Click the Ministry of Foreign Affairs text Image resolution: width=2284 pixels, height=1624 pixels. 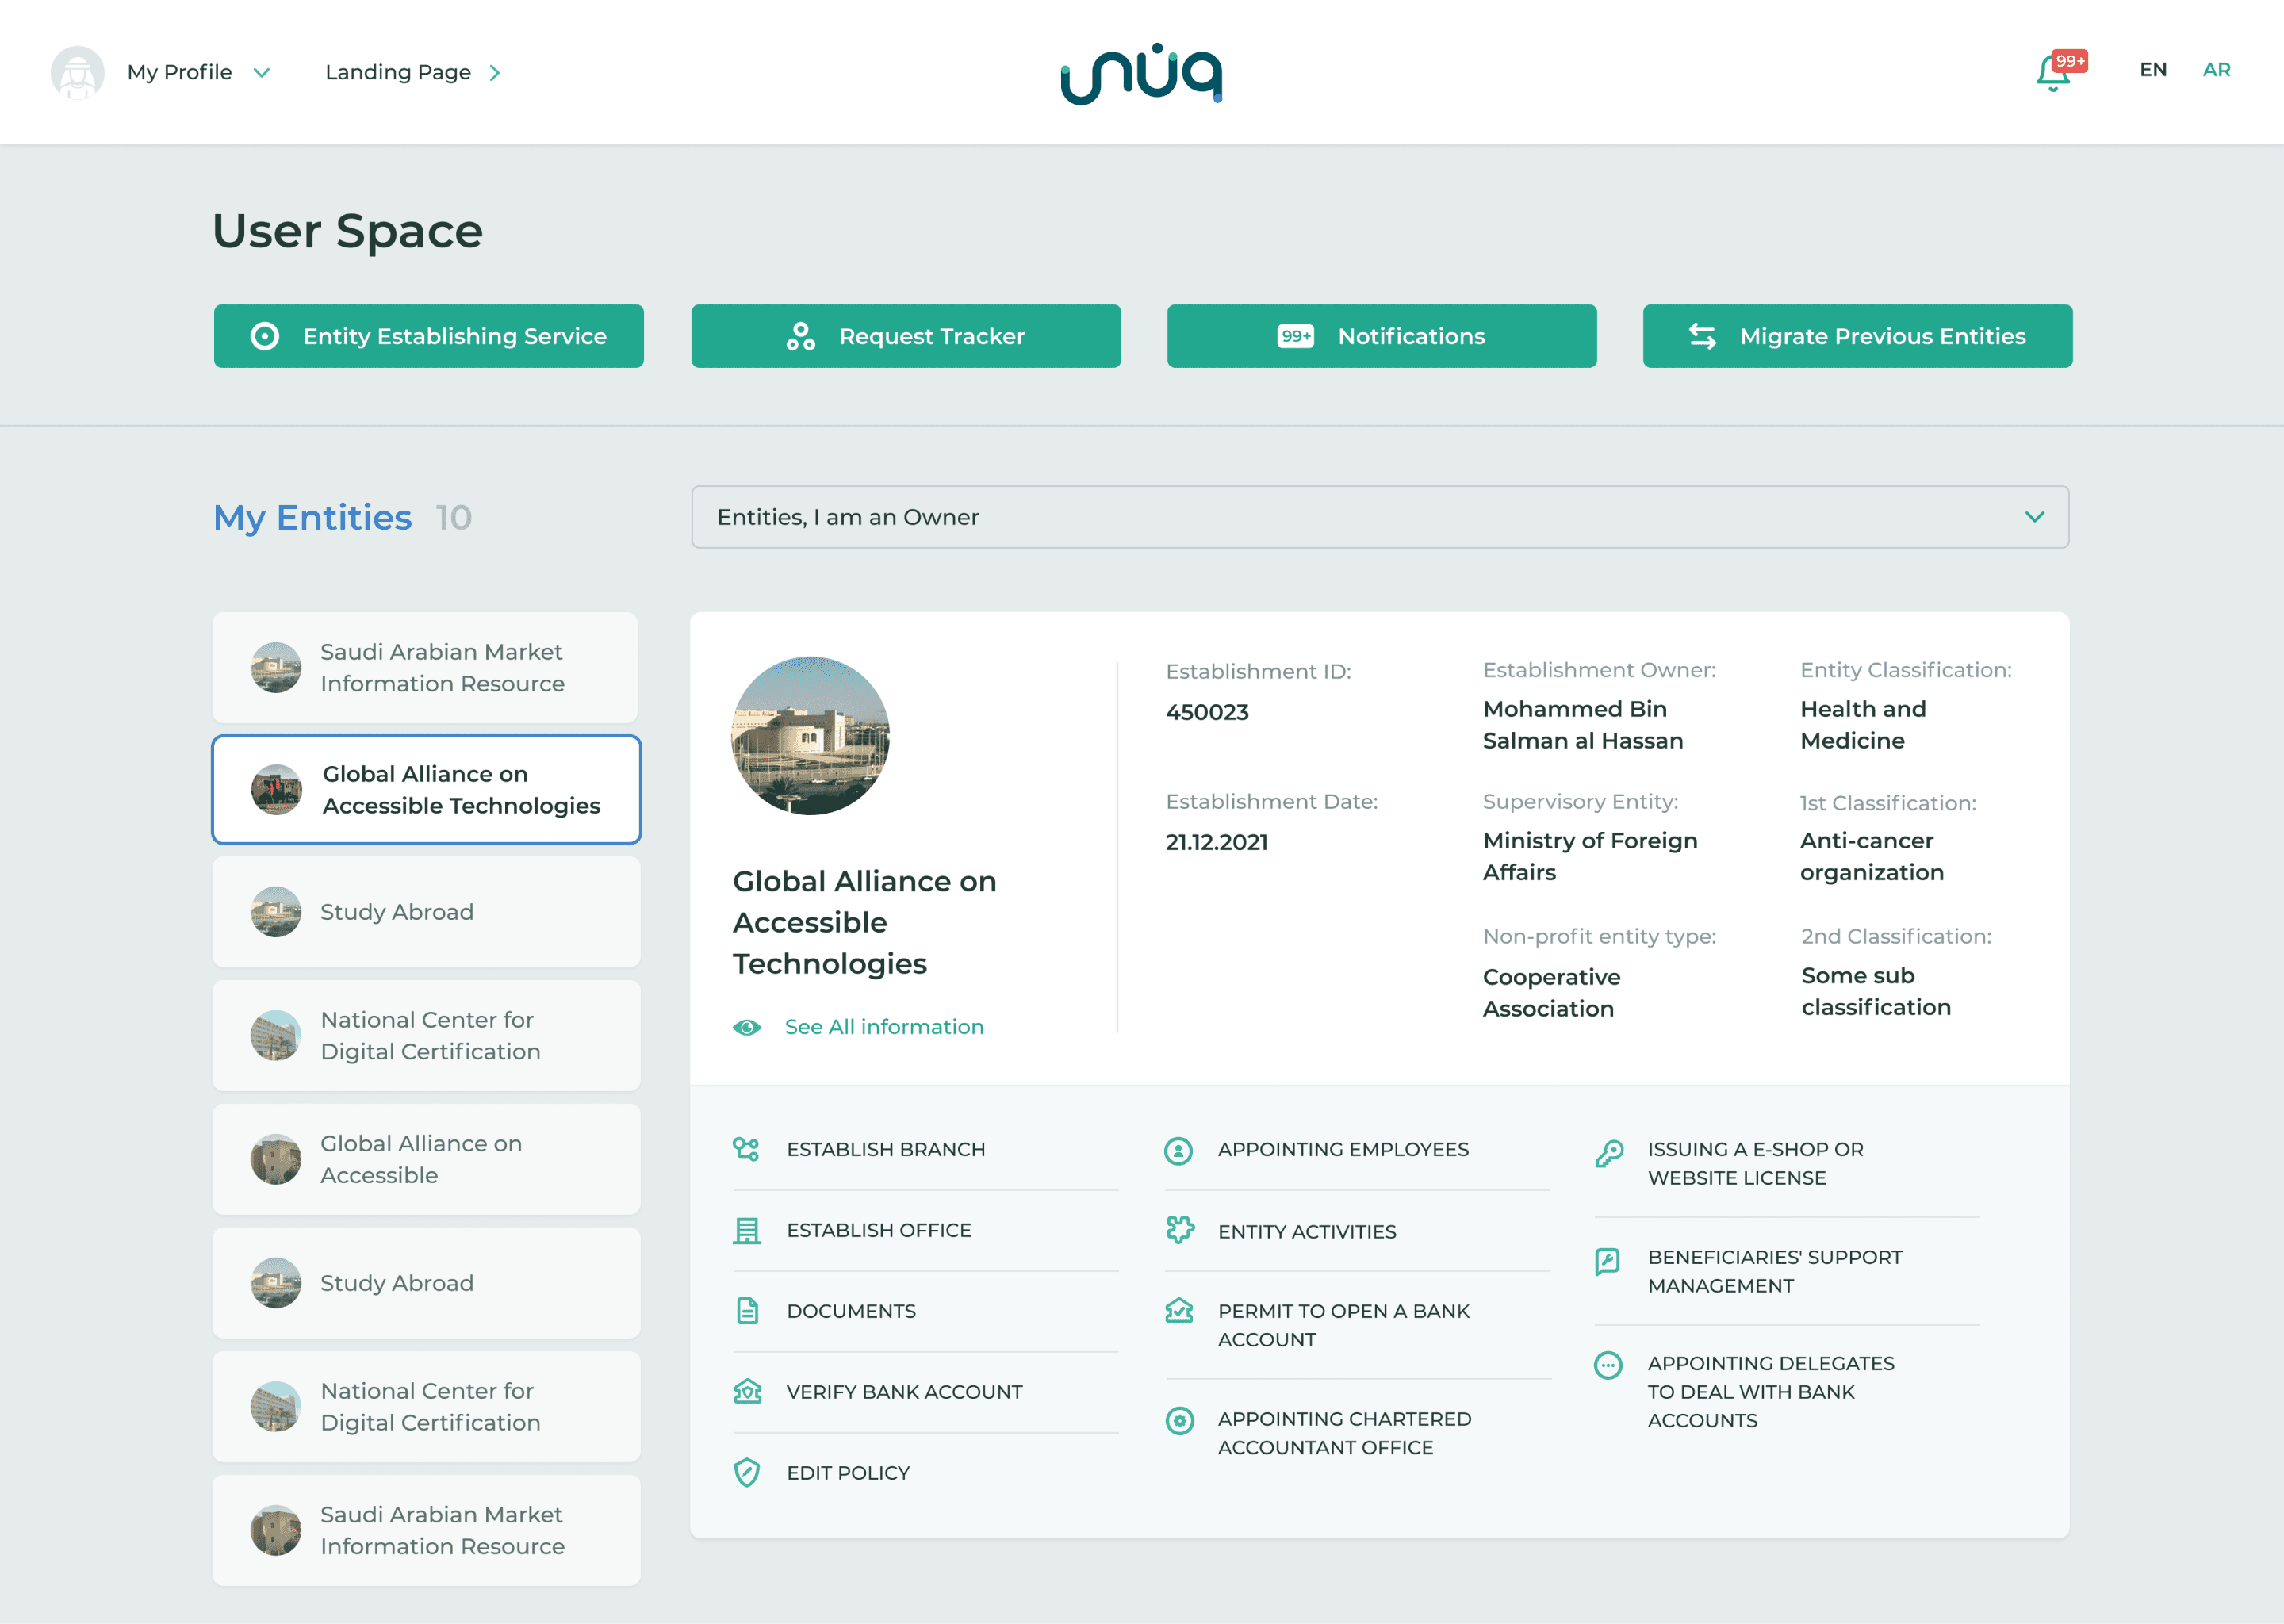1590,856
